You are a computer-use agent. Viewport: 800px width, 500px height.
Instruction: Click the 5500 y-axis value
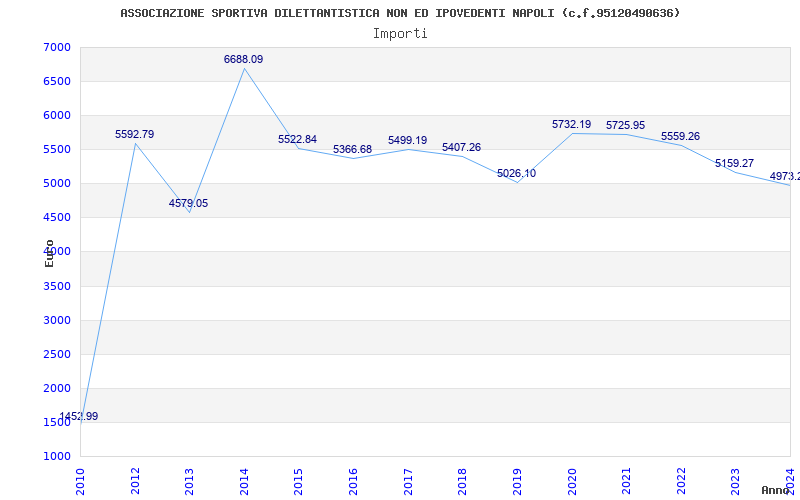click(x=57, y=149)
